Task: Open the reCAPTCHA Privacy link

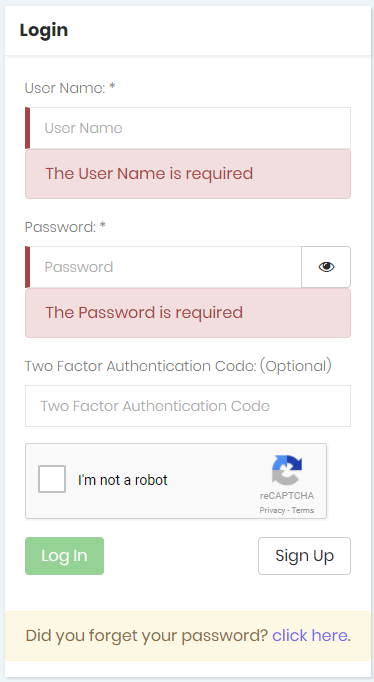Action: pos(272,510)
